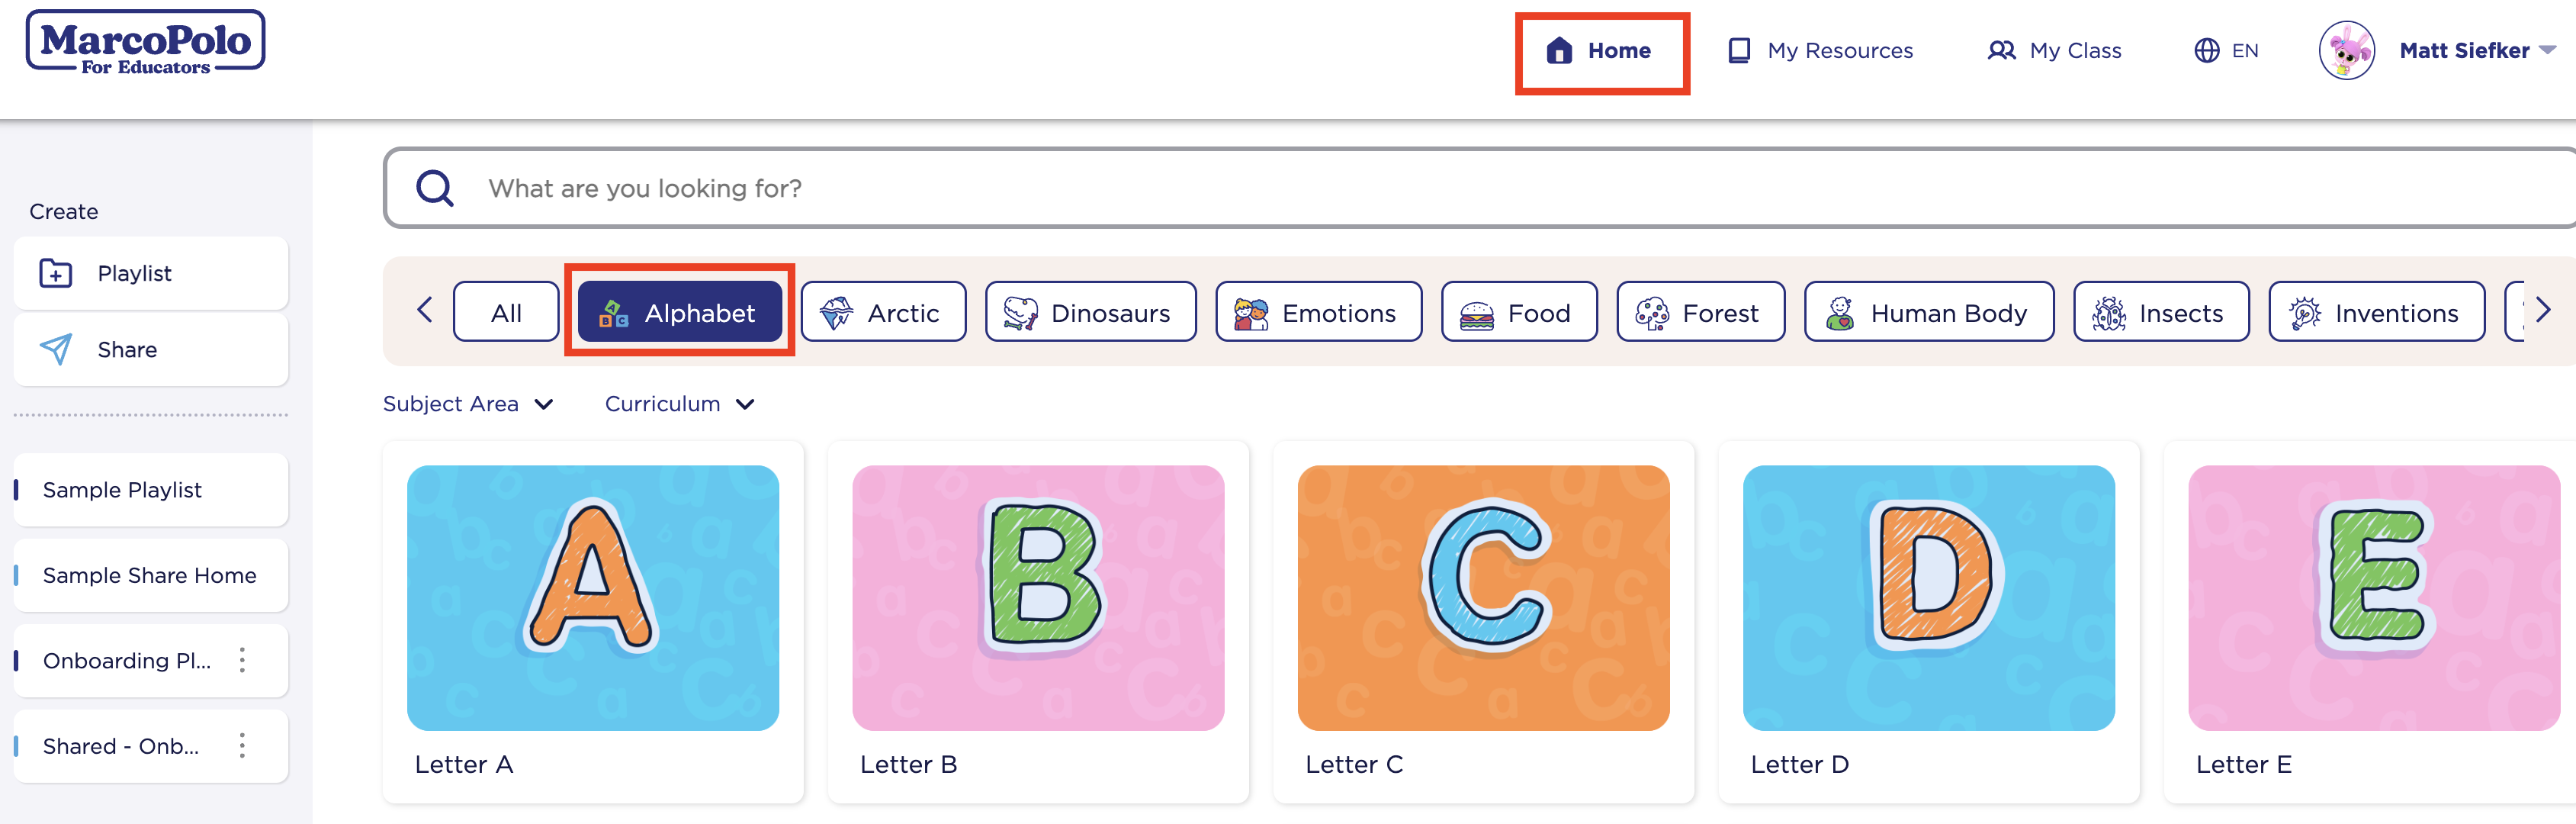Click the globe icon next to EN

(2207, 50)
